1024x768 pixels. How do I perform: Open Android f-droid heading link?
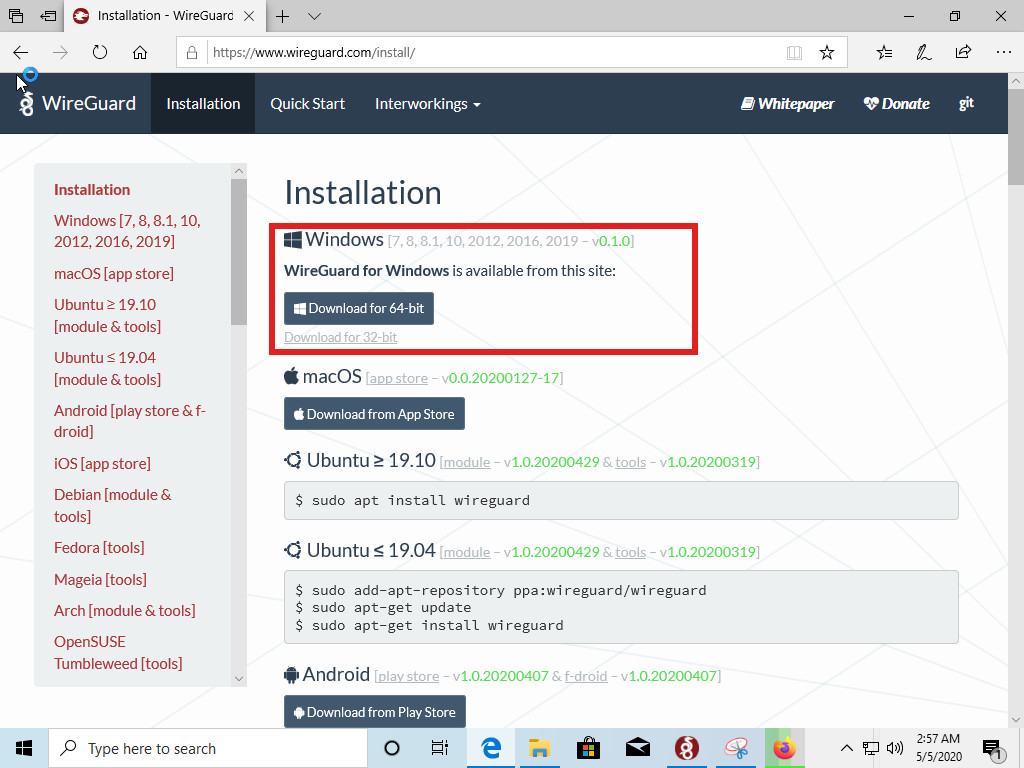pyautogui.click(x=586, y=677)
